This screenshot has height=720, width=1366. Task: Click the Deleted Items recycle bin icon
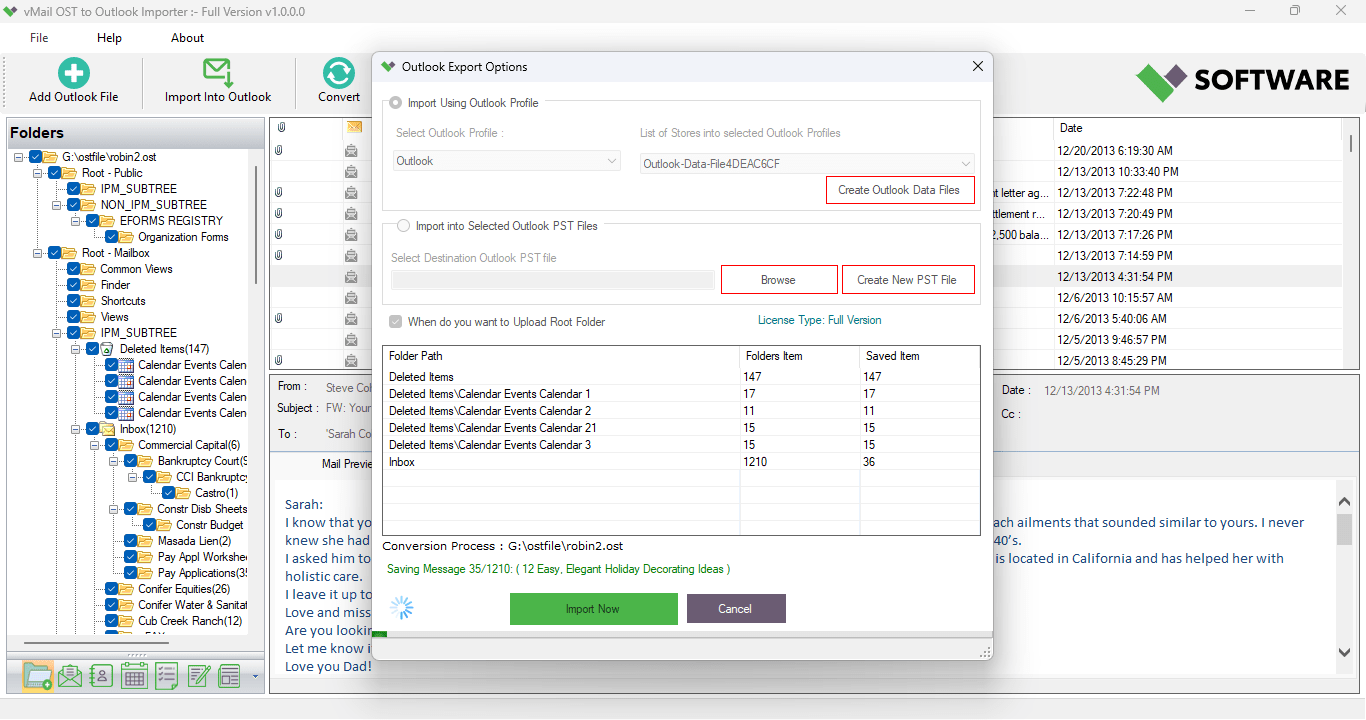coord(107,349)
